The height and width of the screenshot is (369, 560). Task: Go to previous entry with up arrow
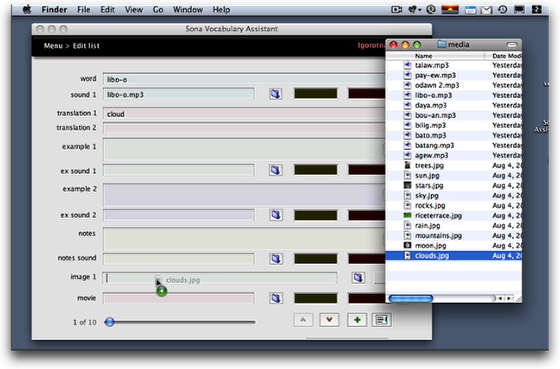tap(303, 320)
